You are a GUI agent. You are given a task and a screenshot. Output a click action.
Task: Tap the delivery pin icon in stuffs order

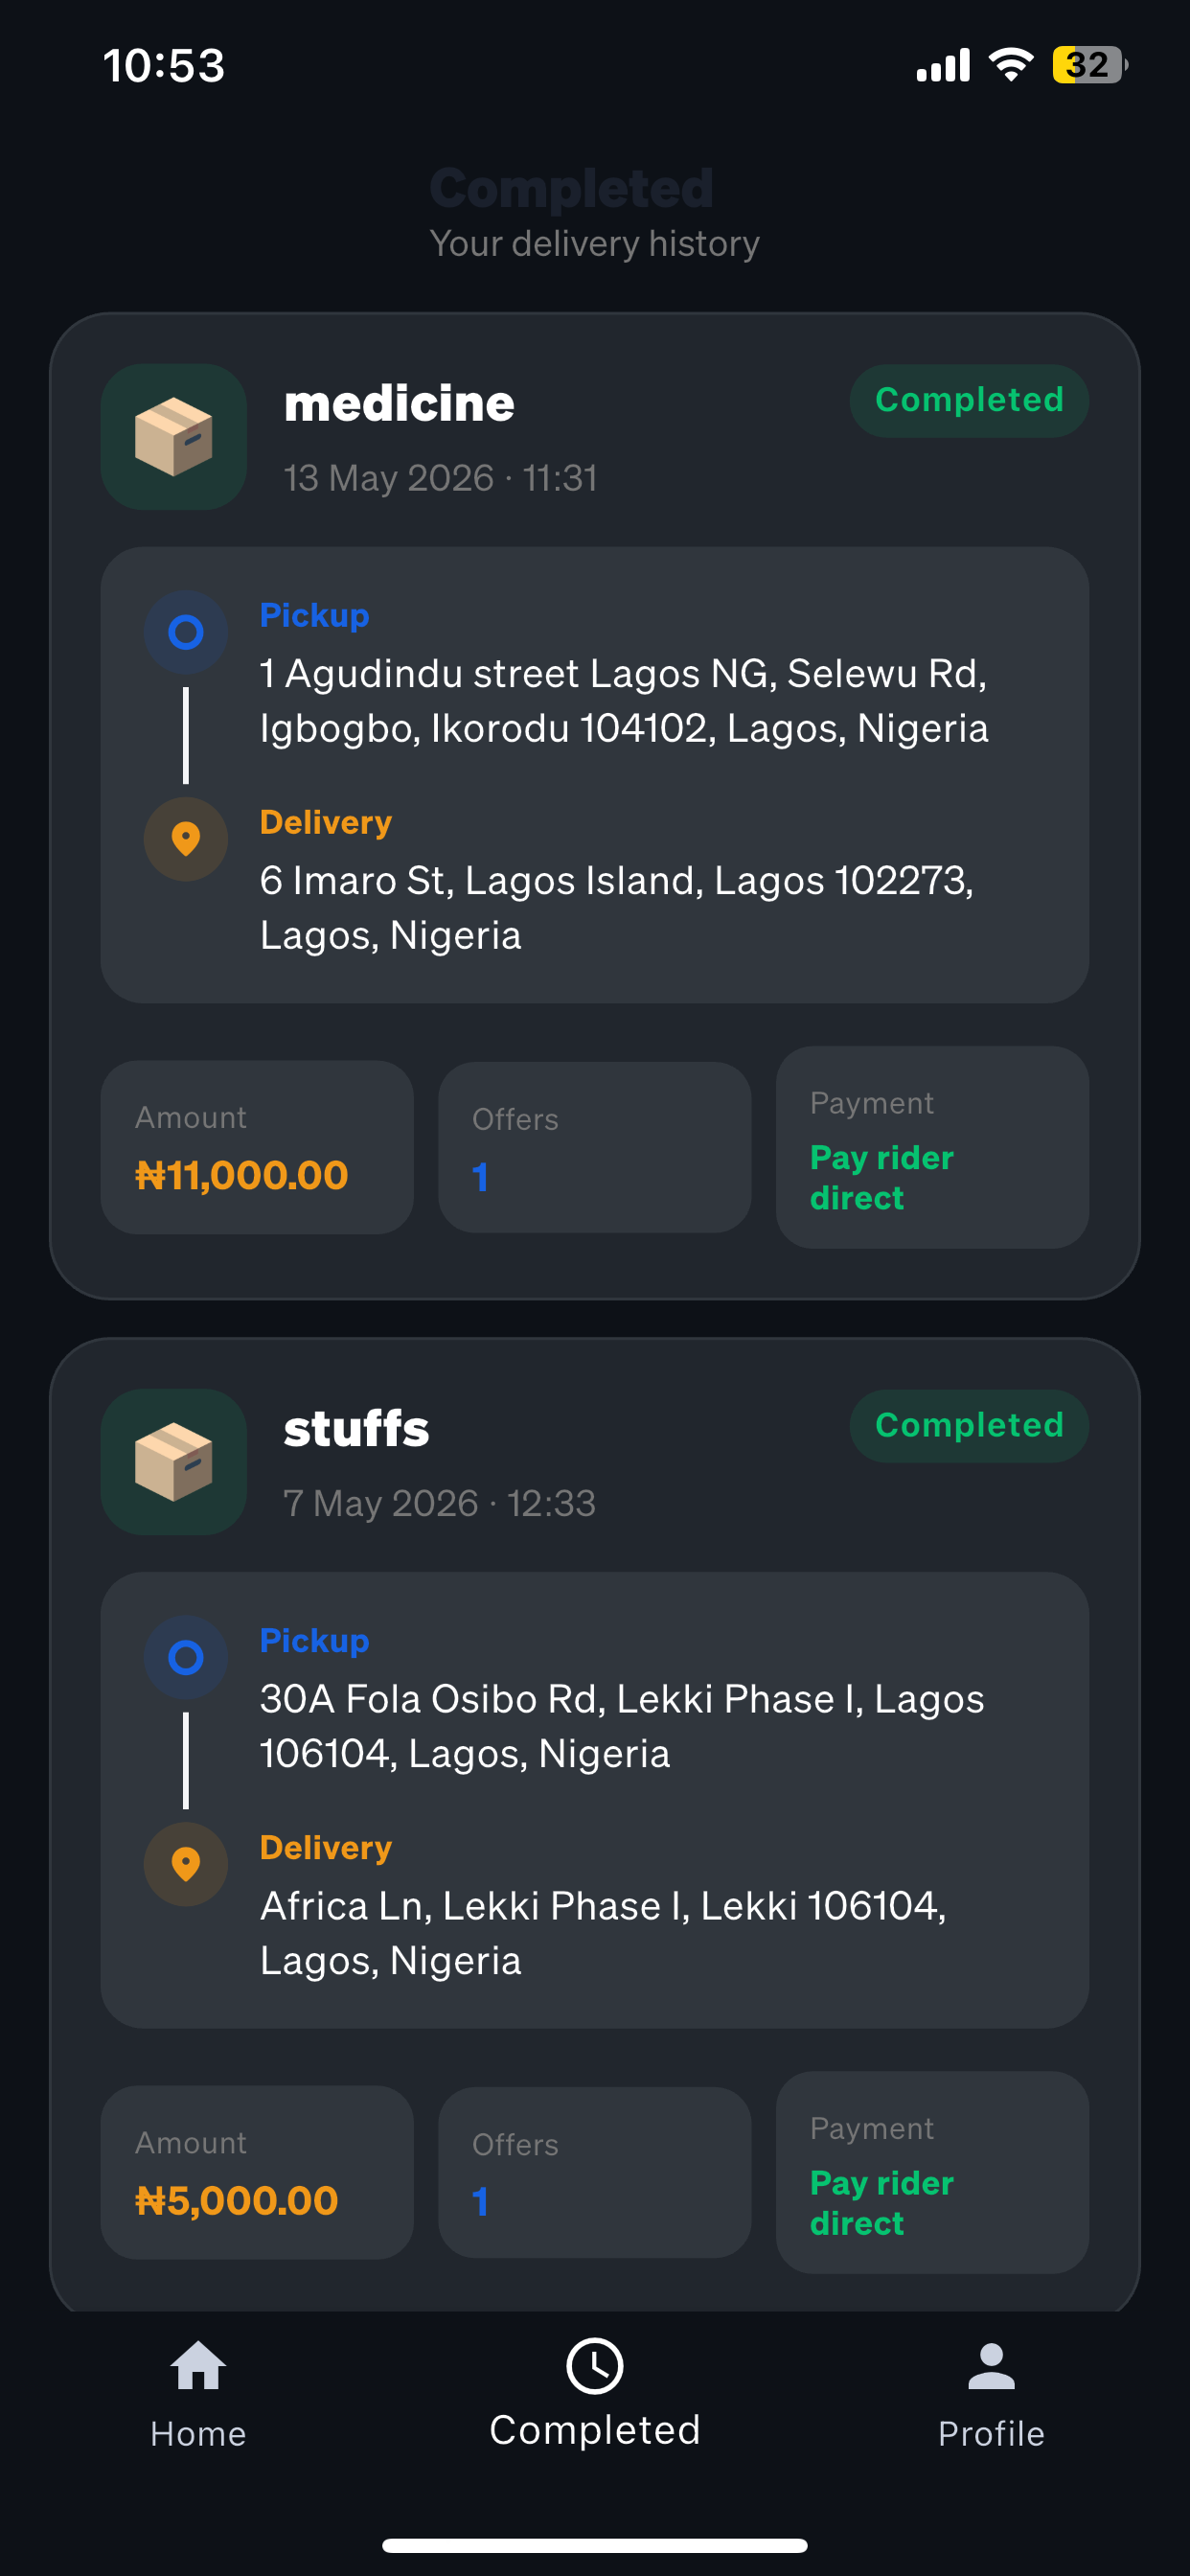click(186, 1864)
